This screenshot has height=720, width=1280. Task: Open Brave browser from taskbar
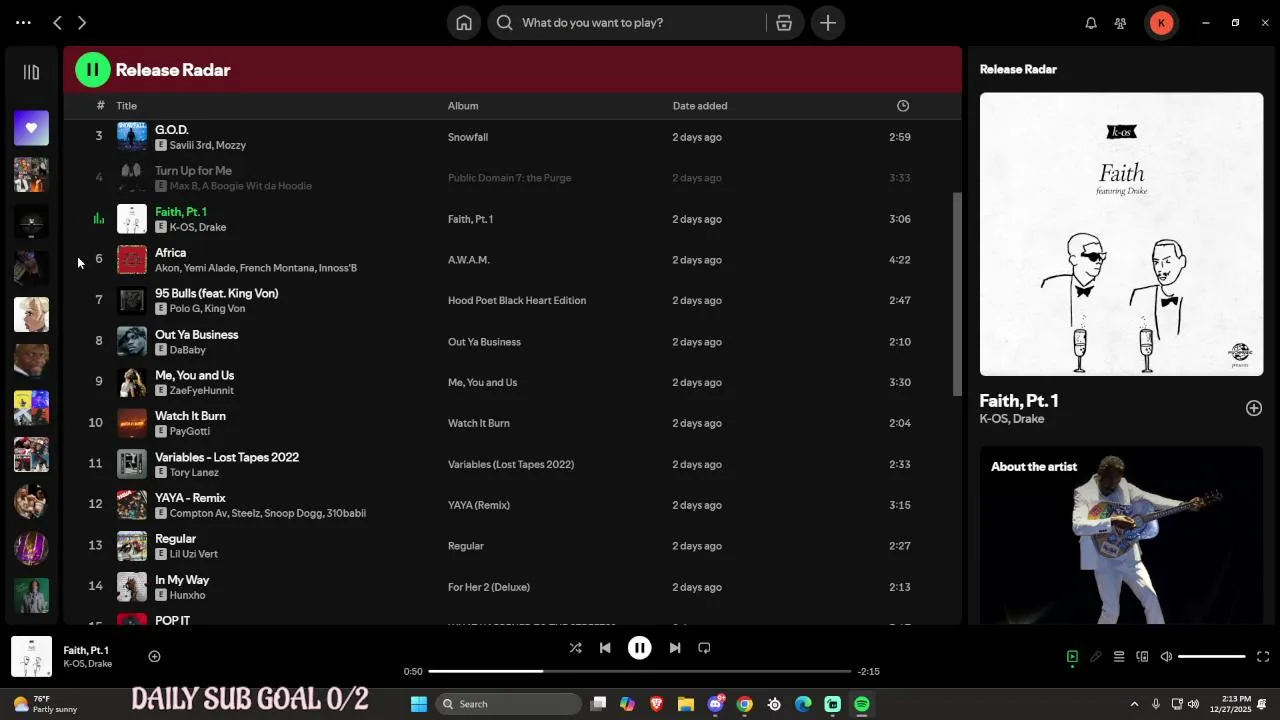[x=656, y=704]
